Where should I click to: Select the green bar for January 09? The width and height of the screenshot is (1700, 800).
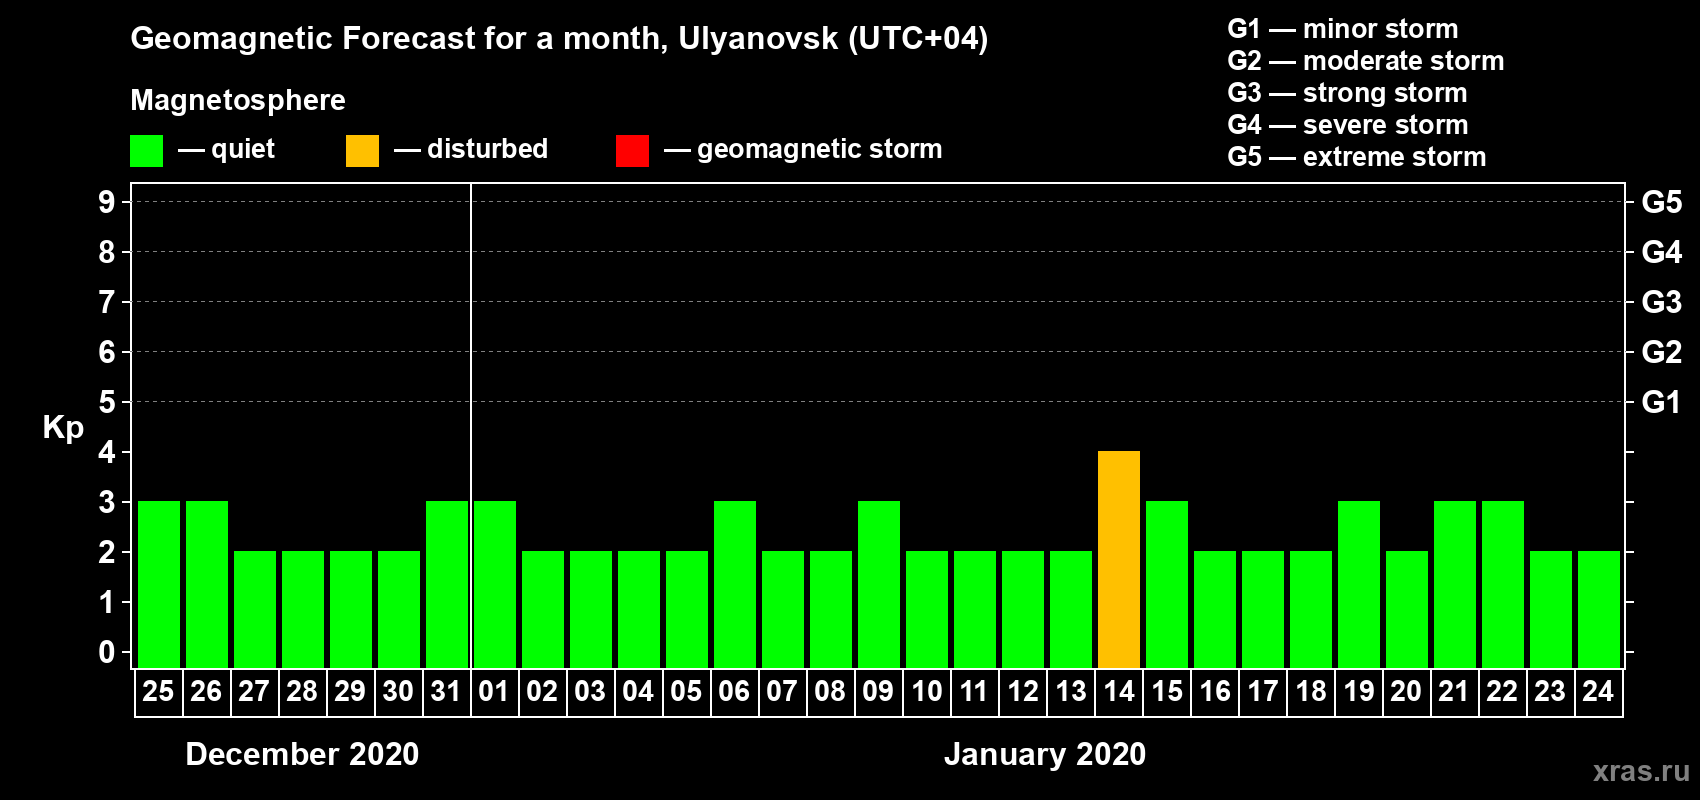(879, 585)
